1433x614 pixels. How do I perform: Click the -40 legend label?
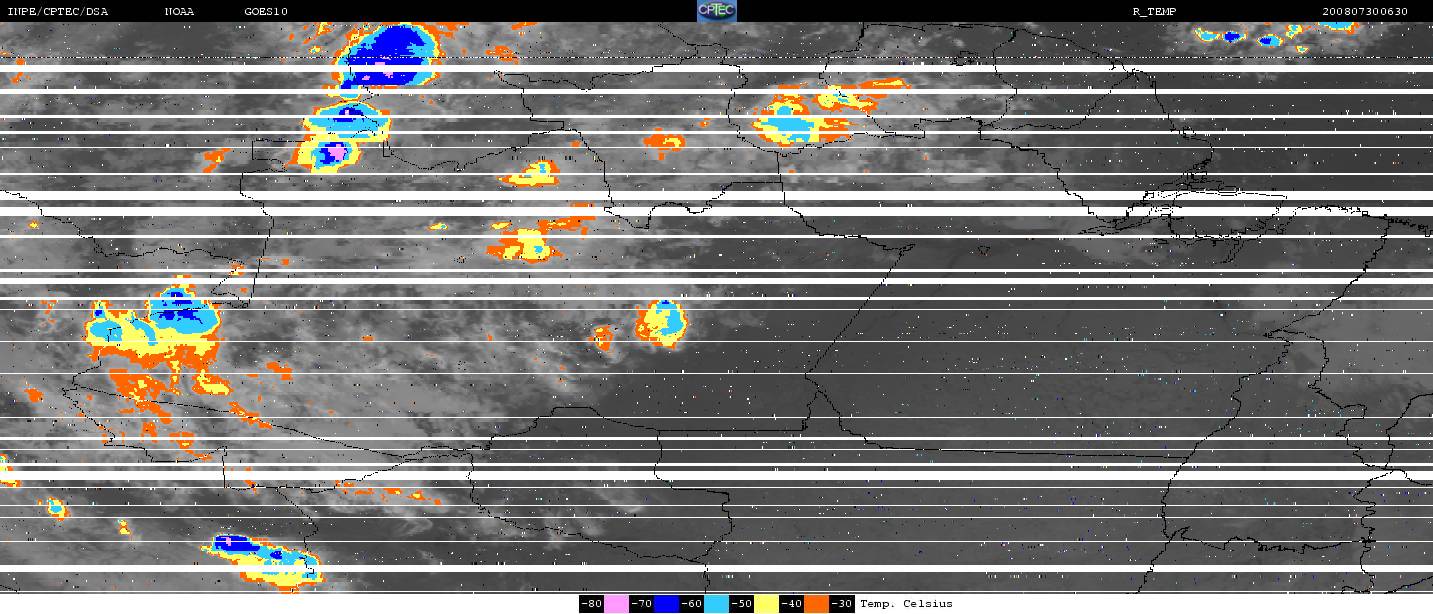791,604
